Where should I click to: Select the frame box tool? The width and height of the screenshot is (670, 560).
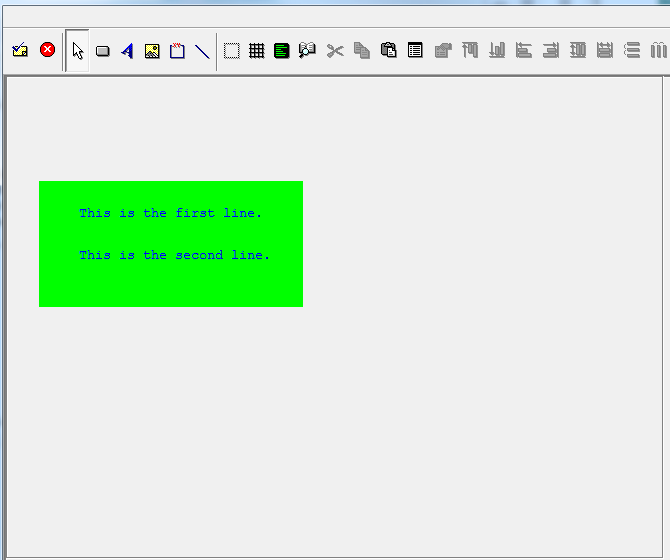point(177,51)
